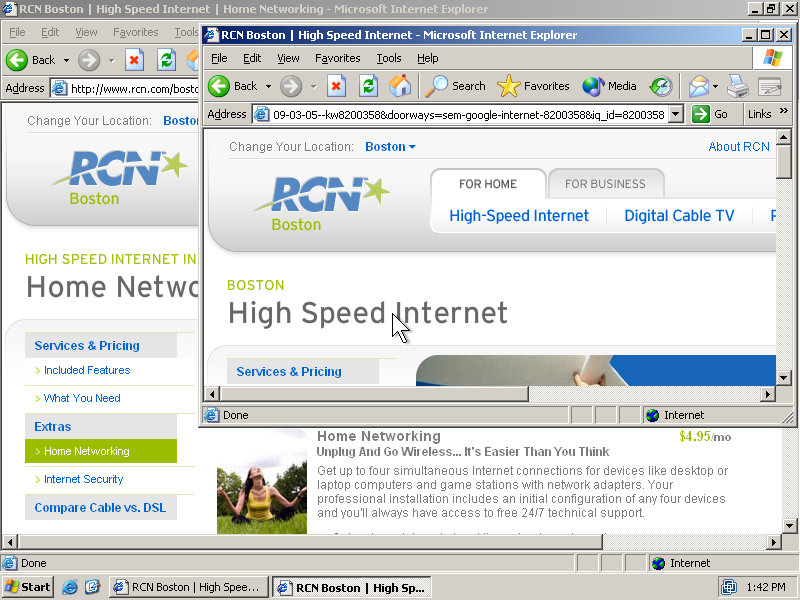Click the Internet Explorer quick launch icon

coord(70,587)
